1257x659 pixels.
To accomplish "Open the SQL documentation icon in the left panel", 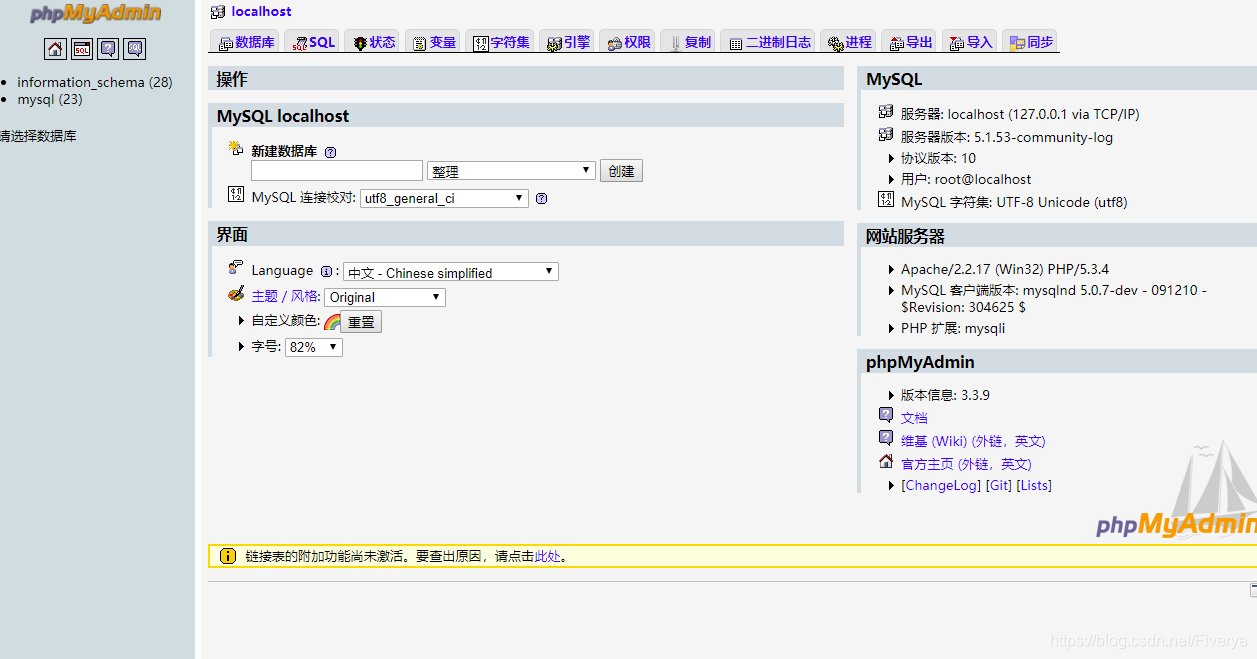I will (135, 49).
